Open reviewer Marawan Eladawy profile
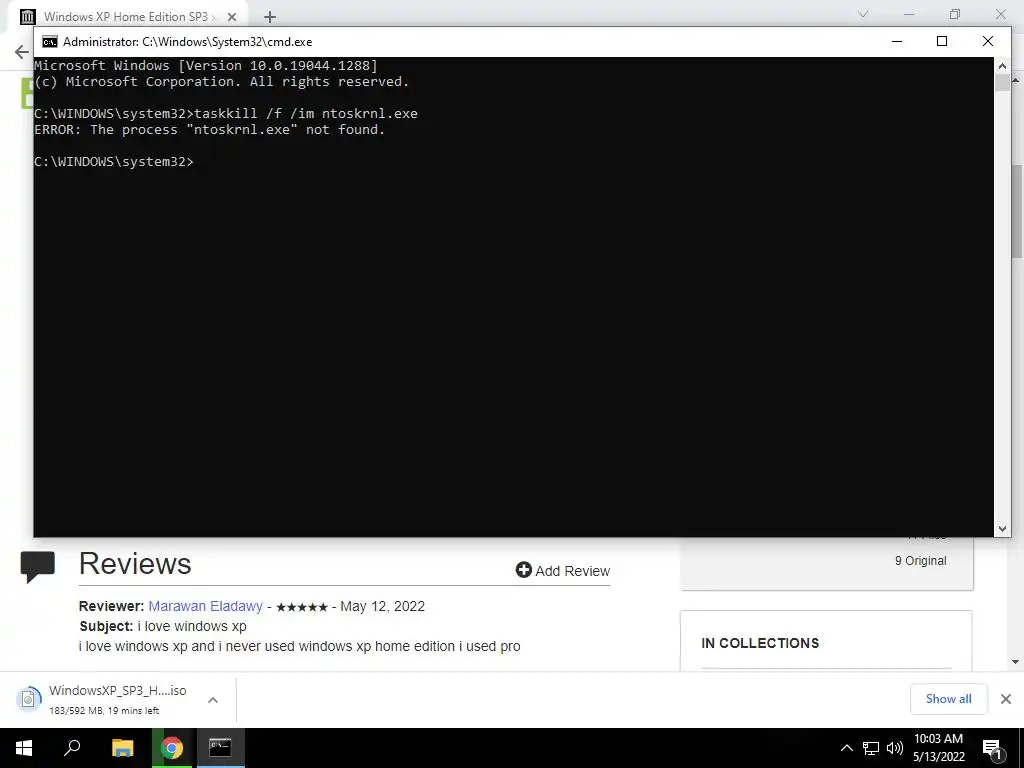 pyautogui.click(x=205, y=606)
